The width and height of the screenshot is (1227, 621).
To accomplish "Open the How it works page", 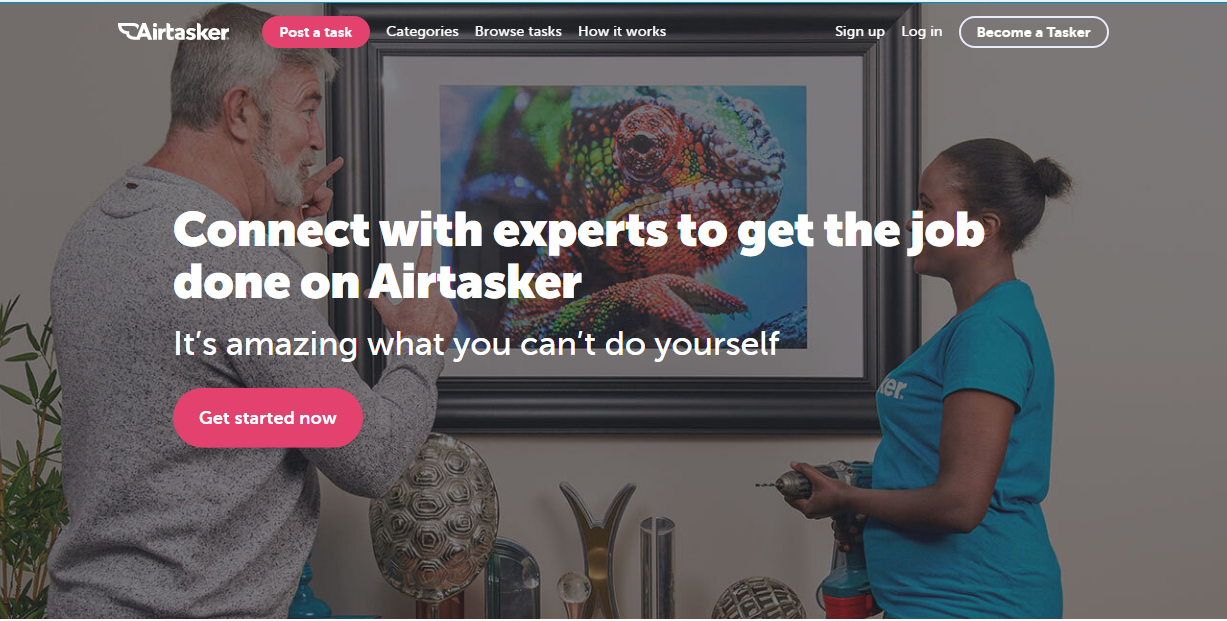I will 622,32.
